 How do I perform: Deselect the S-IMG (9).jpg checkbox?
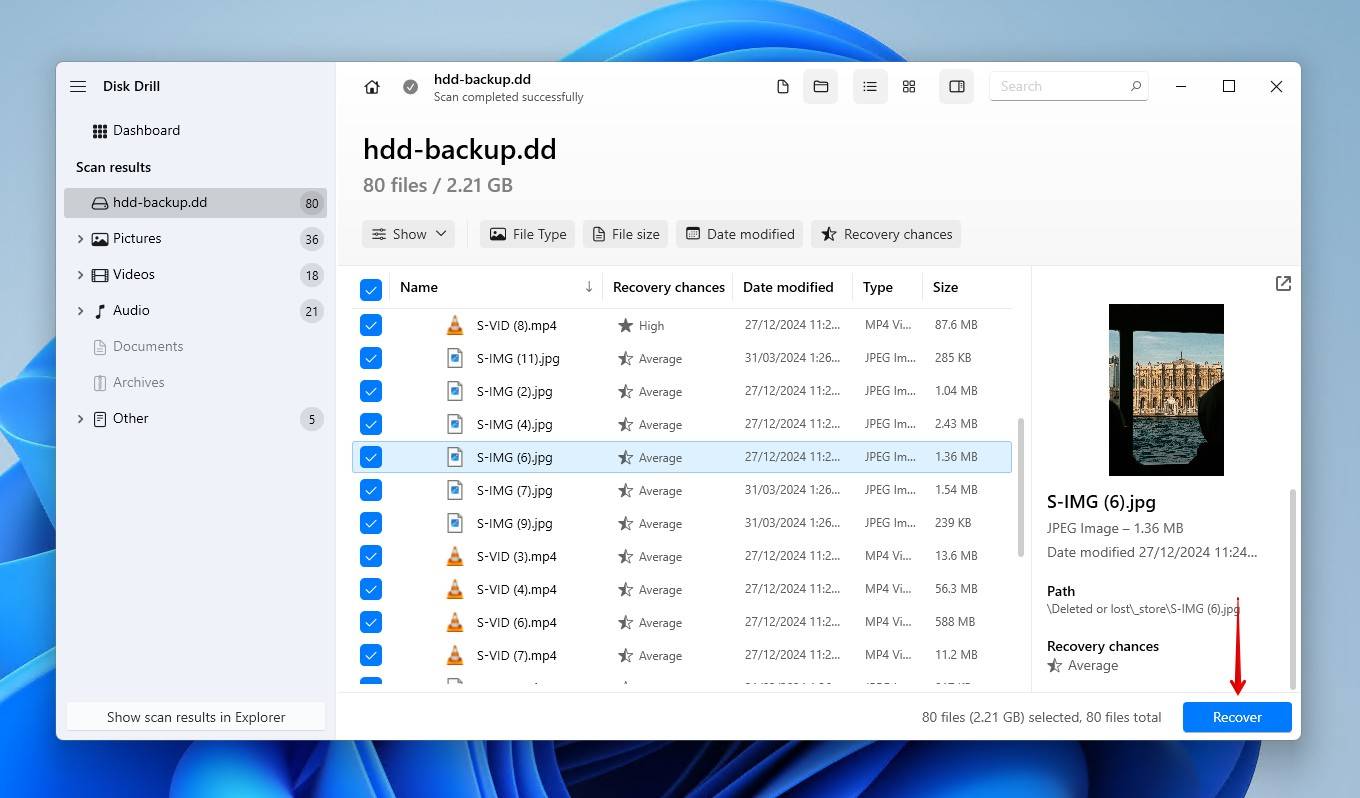click(371, 523)
